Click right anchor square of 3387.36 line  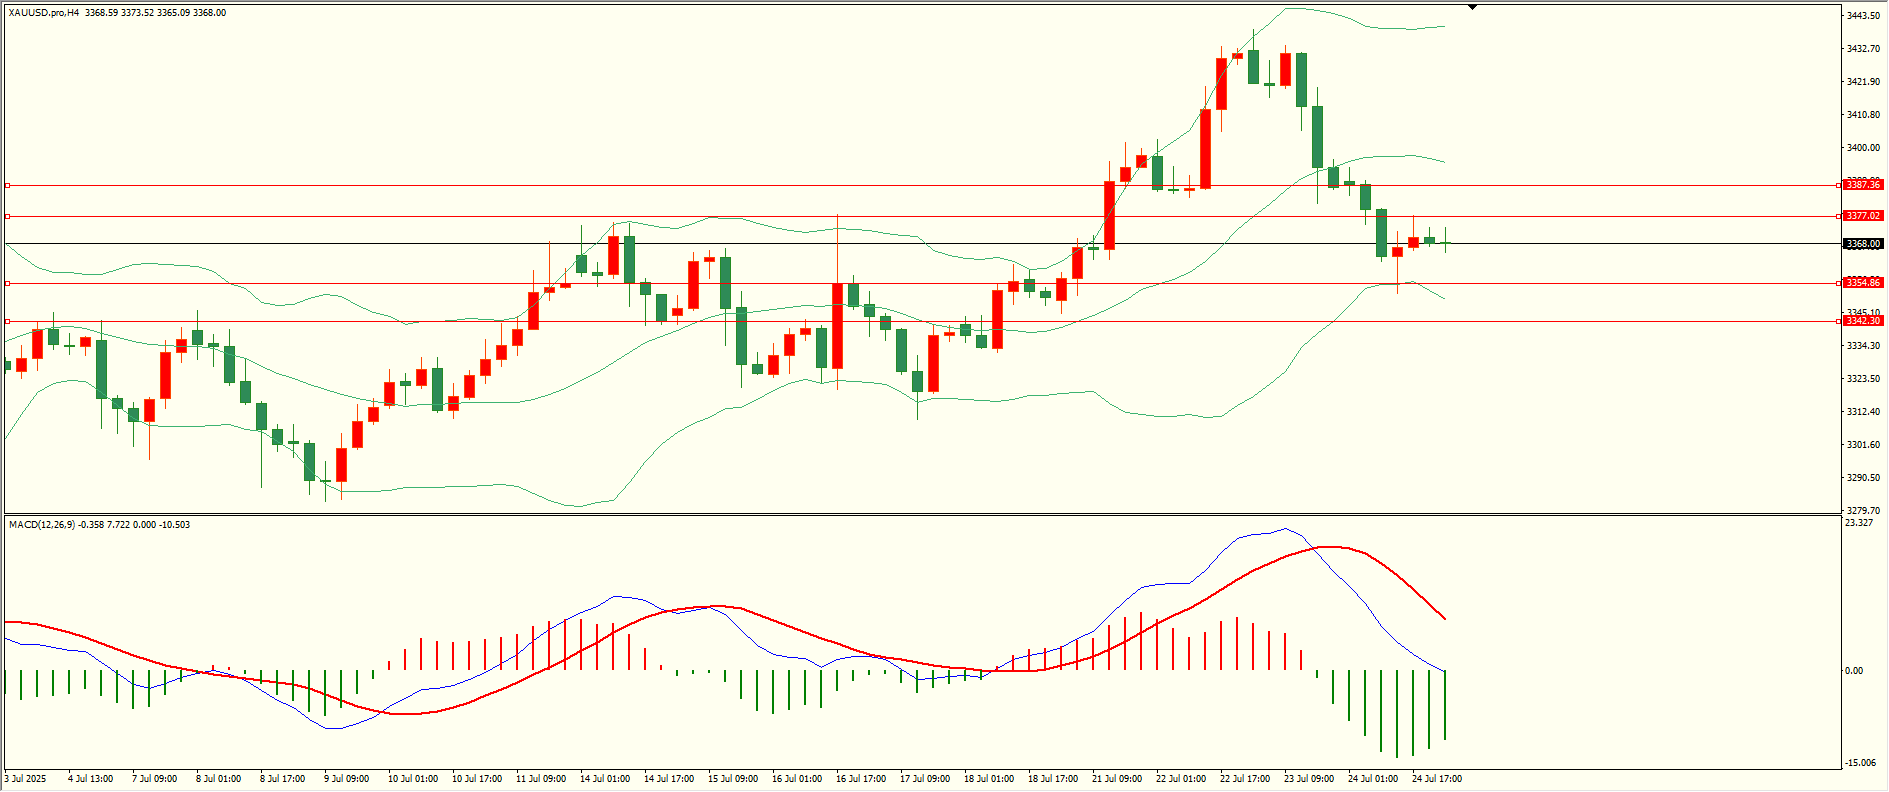pyautogui.click(x=1838, y=185)
